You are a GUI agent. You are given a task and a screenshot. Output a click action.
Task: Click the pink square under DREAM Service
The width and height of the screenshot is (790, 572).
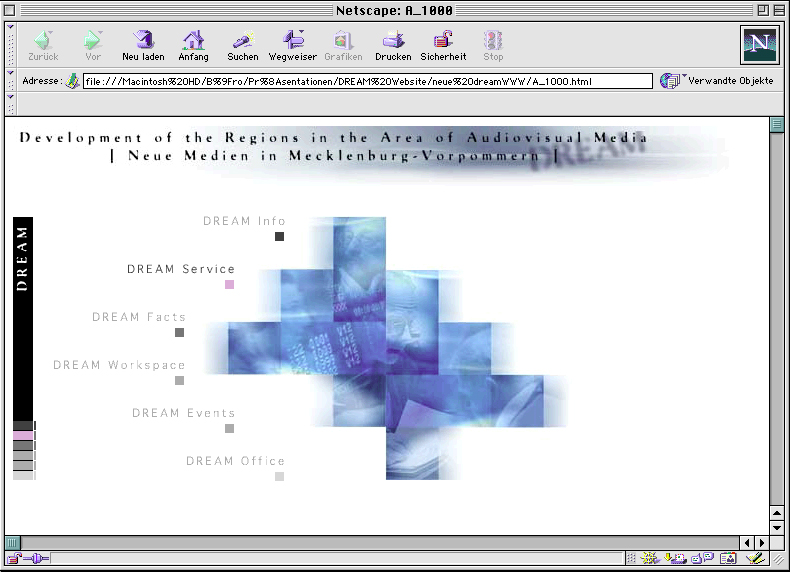pyautogui.click(x=229, y=285)
